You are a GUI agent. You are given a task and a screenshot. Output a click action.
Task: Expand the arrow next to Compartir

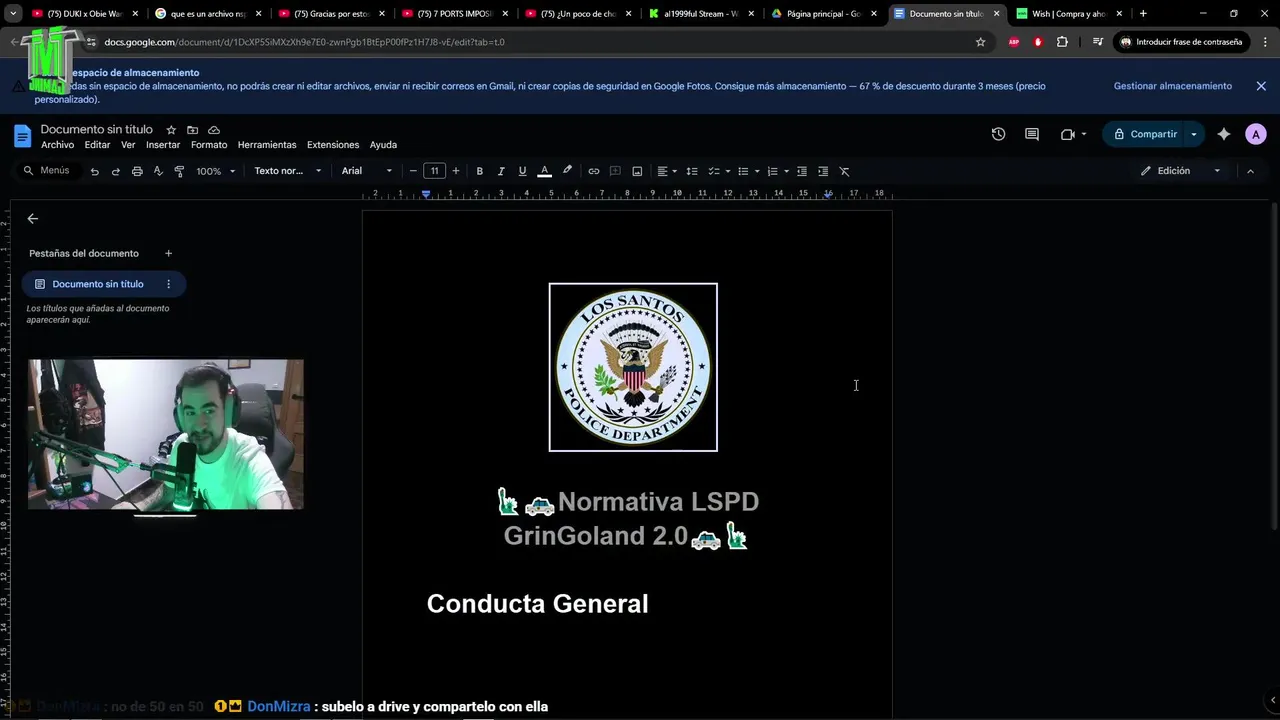coord(1193,134)
